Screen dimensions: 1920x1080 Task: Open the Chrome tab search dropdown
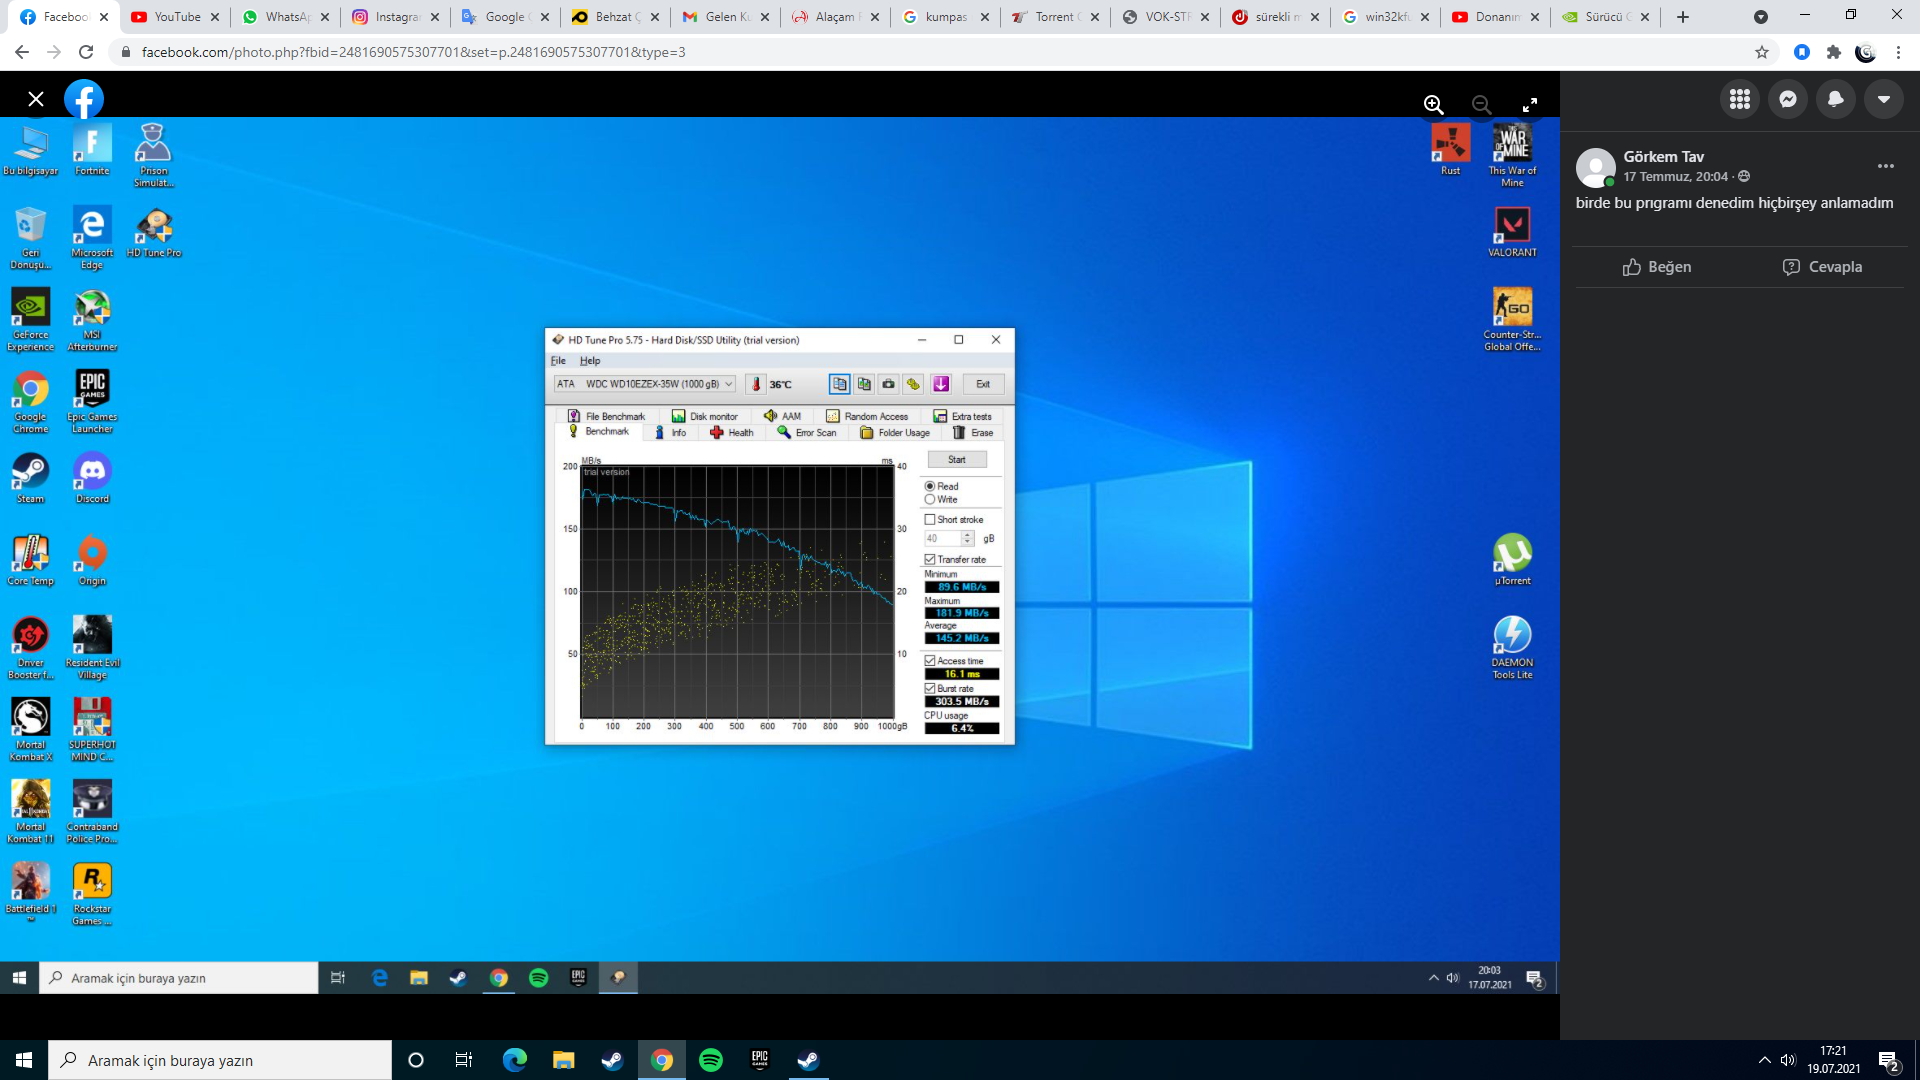[x=1761, y=17]
